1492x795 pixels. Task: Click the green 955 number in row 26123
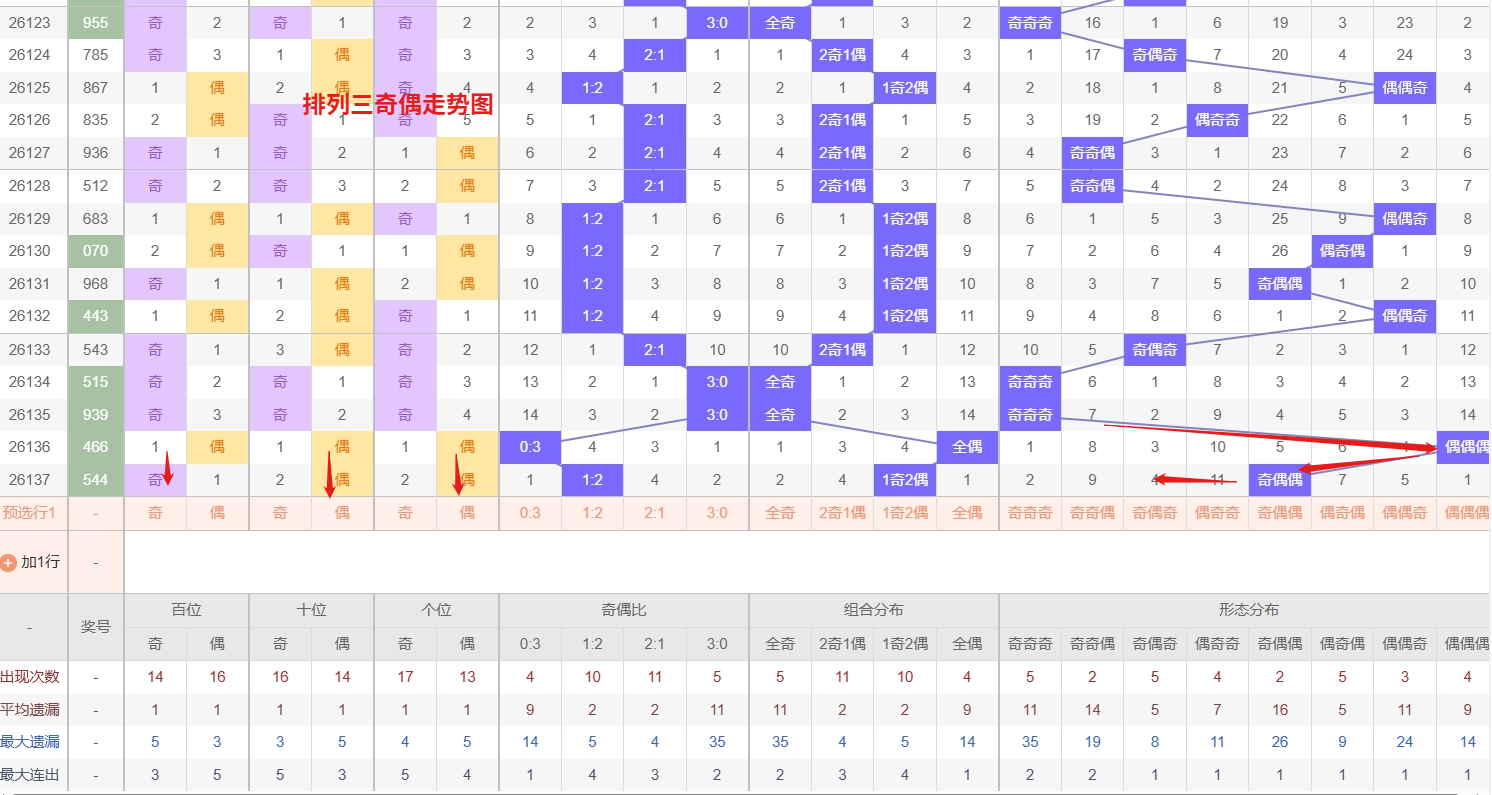tap(96, 23)
